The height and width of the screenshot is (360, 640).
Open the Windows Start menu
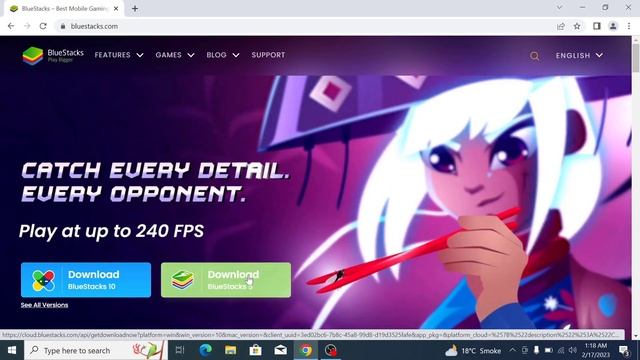click(x=12, y=350)
